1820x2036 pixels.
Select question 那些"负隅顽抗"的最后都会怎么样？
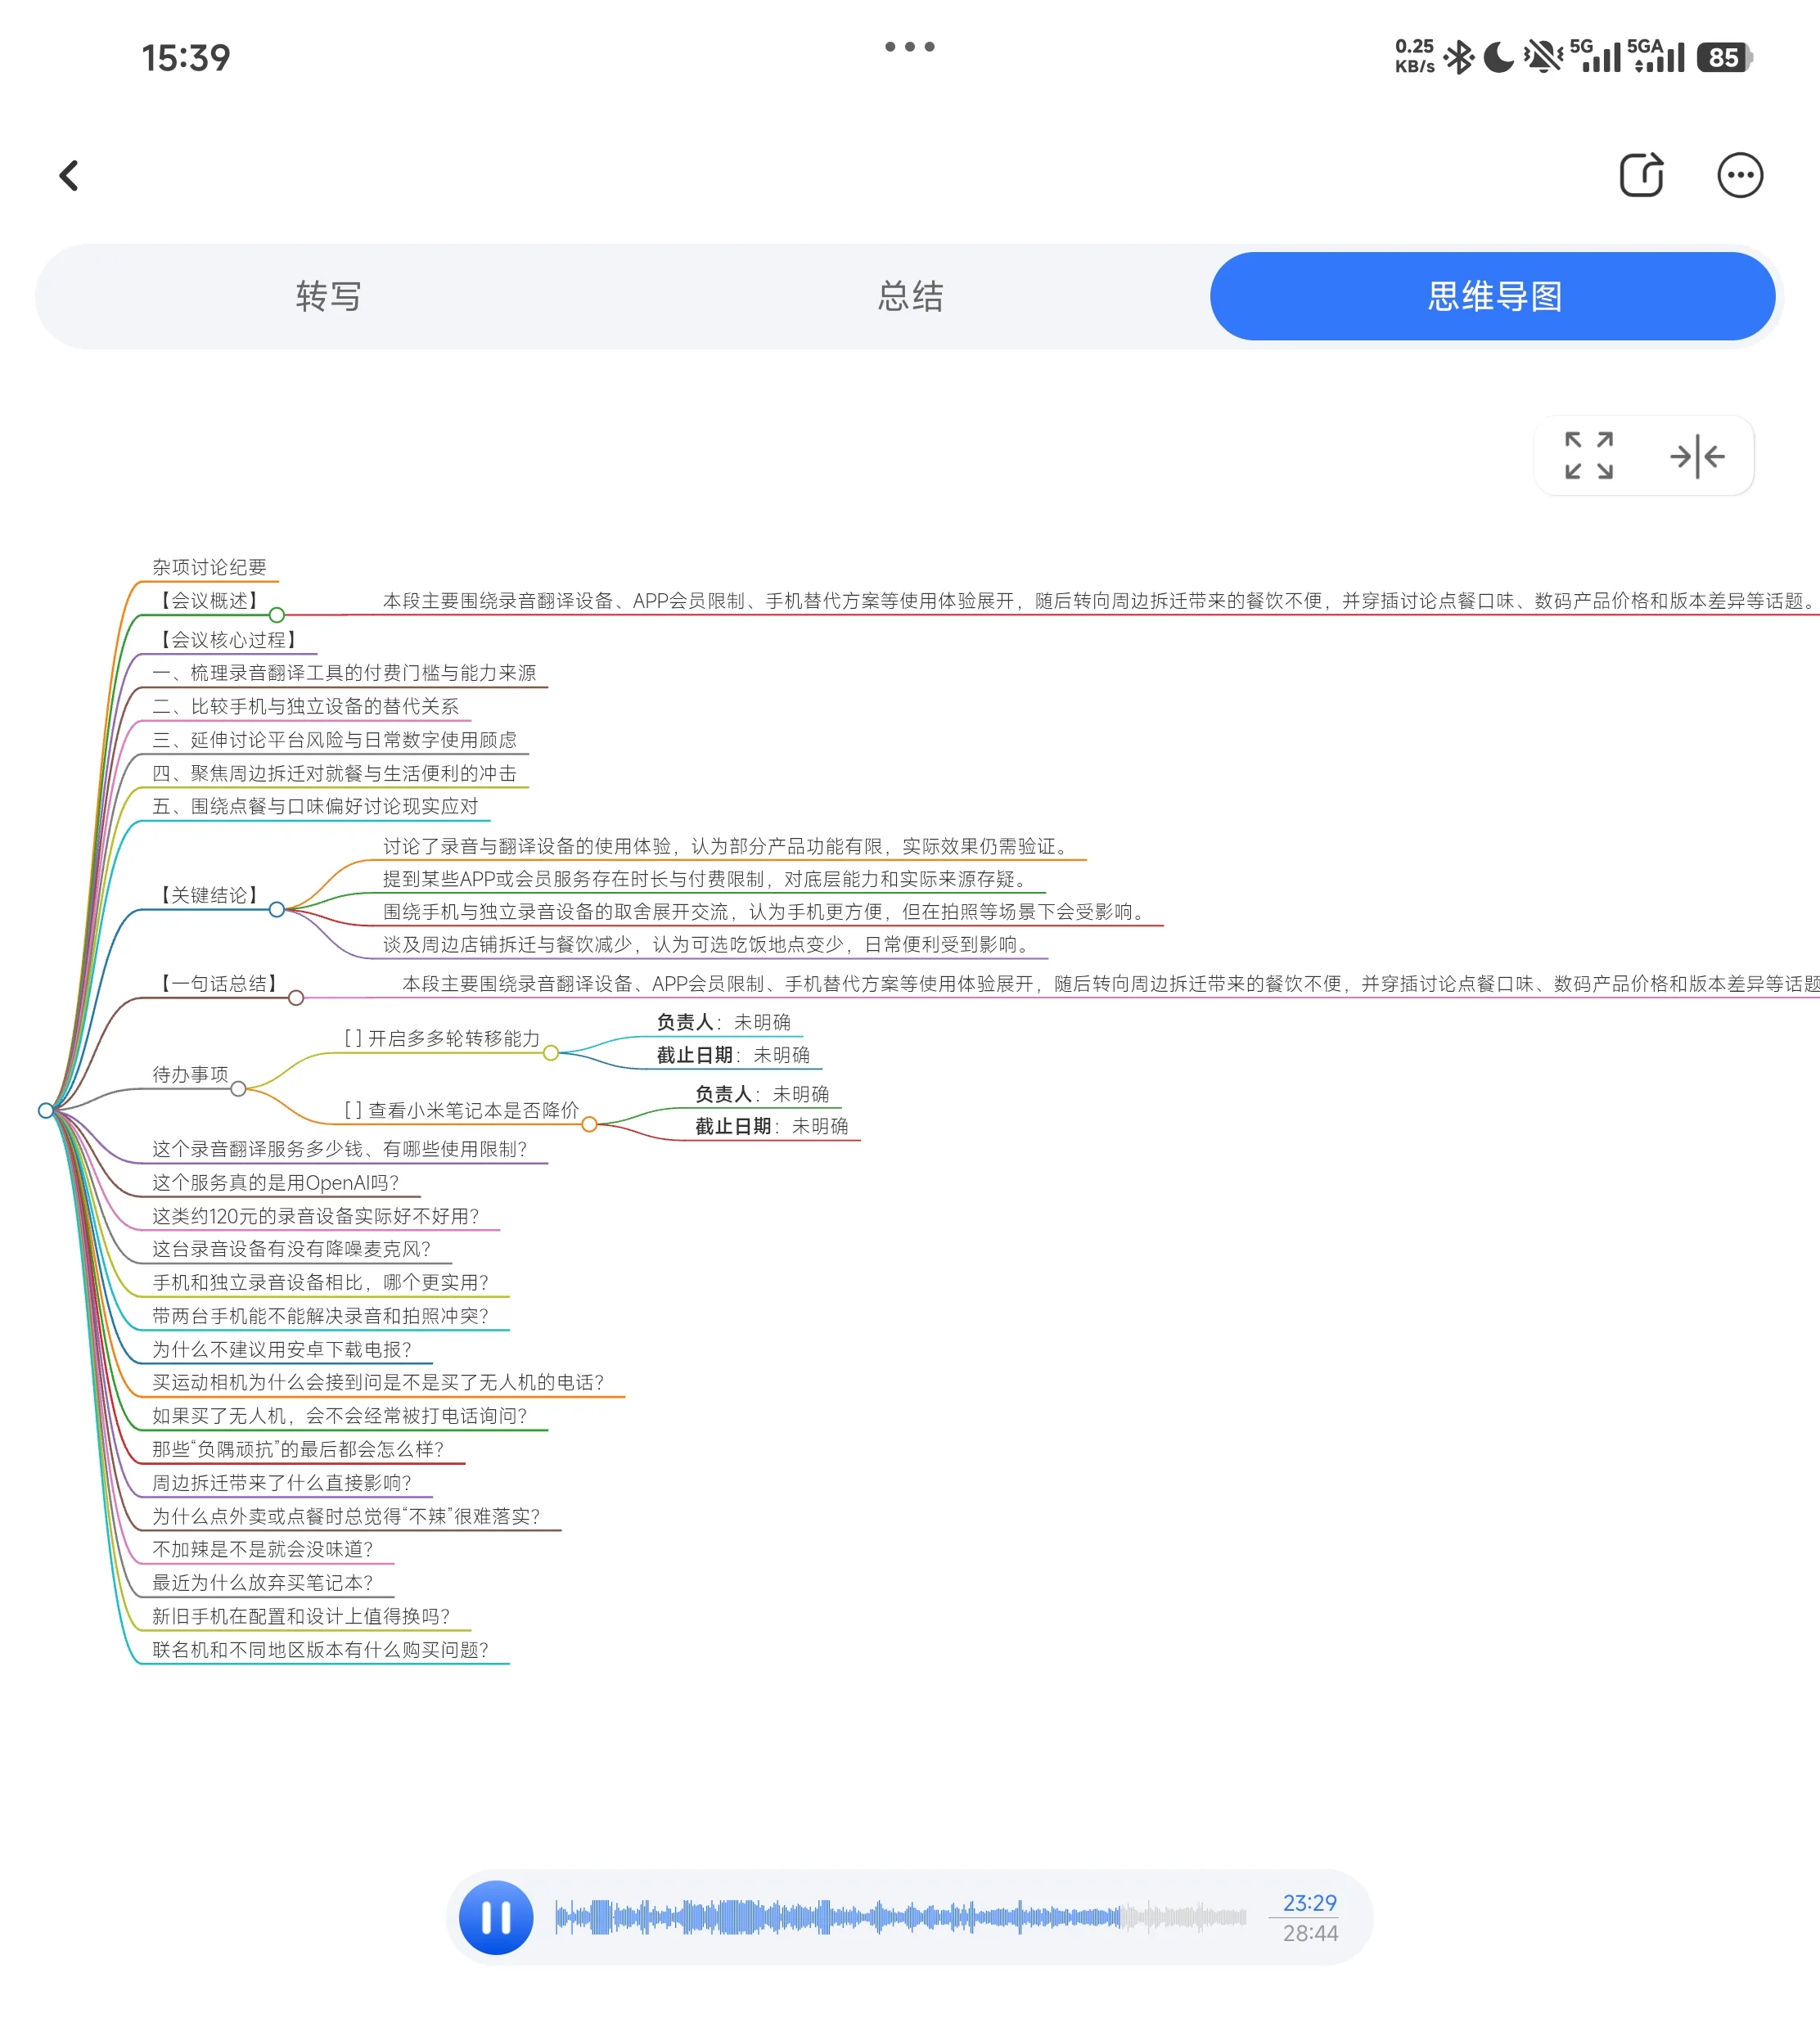298,1449
